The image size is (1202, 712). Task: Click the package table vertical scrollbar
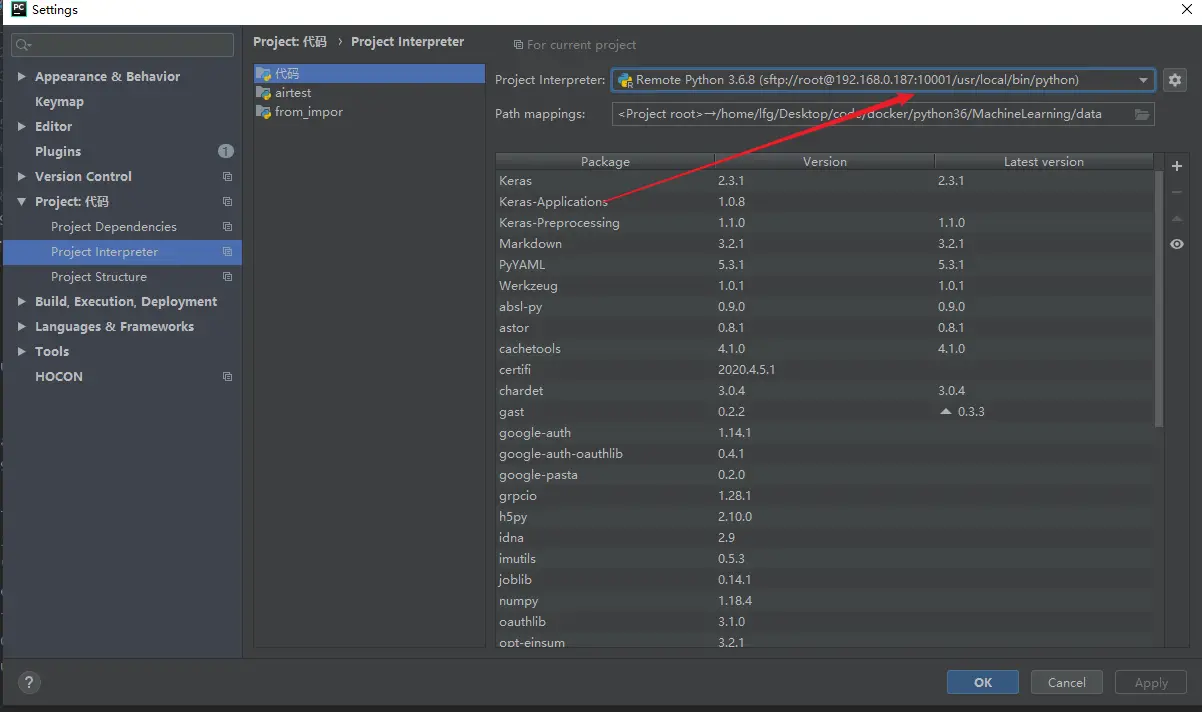point(1159,298)
